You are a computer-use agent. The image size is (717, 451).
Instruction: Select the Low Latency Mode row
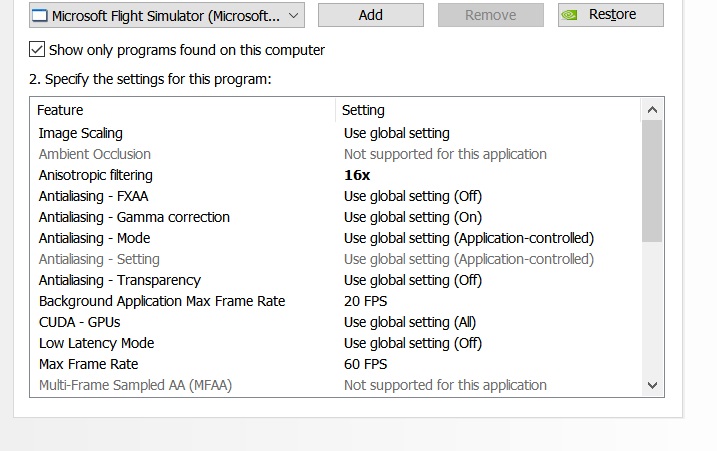pos(336,343)
